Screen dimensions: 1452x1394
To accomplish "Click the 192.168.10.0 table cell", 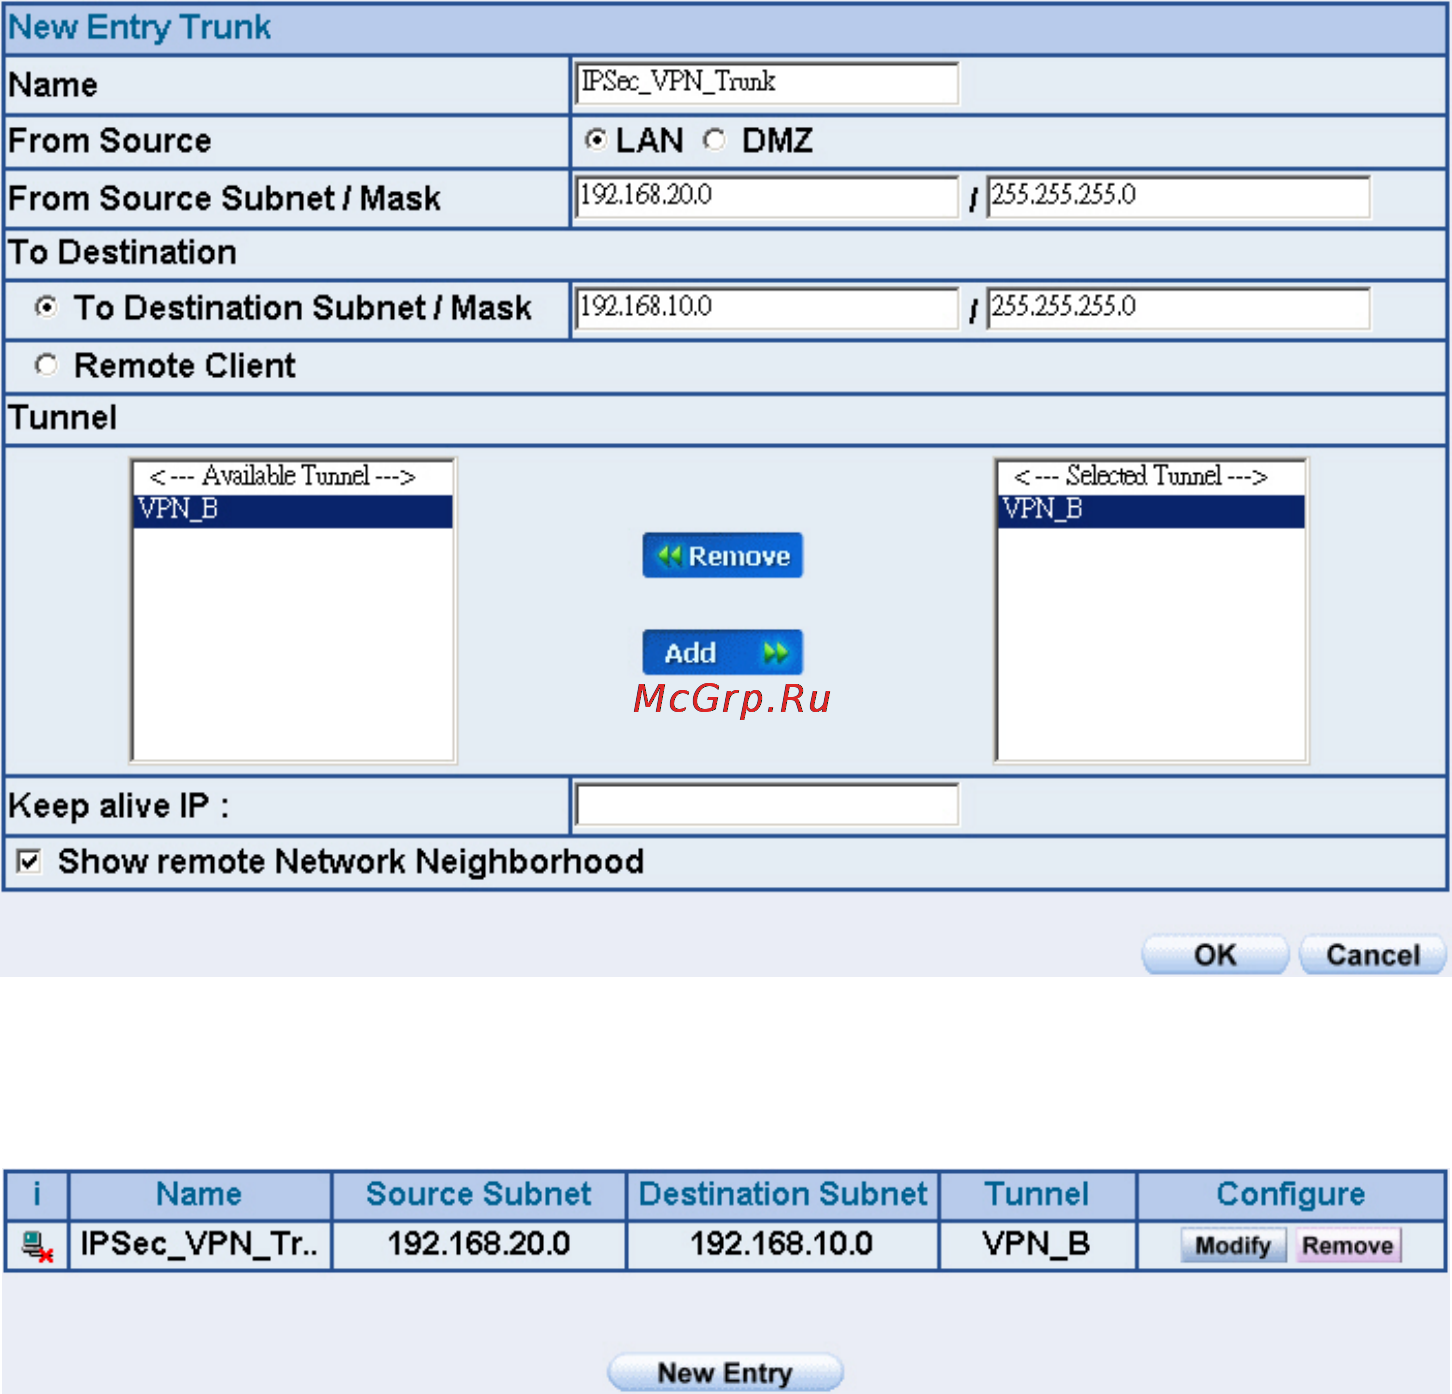I will click(783, 1245).
